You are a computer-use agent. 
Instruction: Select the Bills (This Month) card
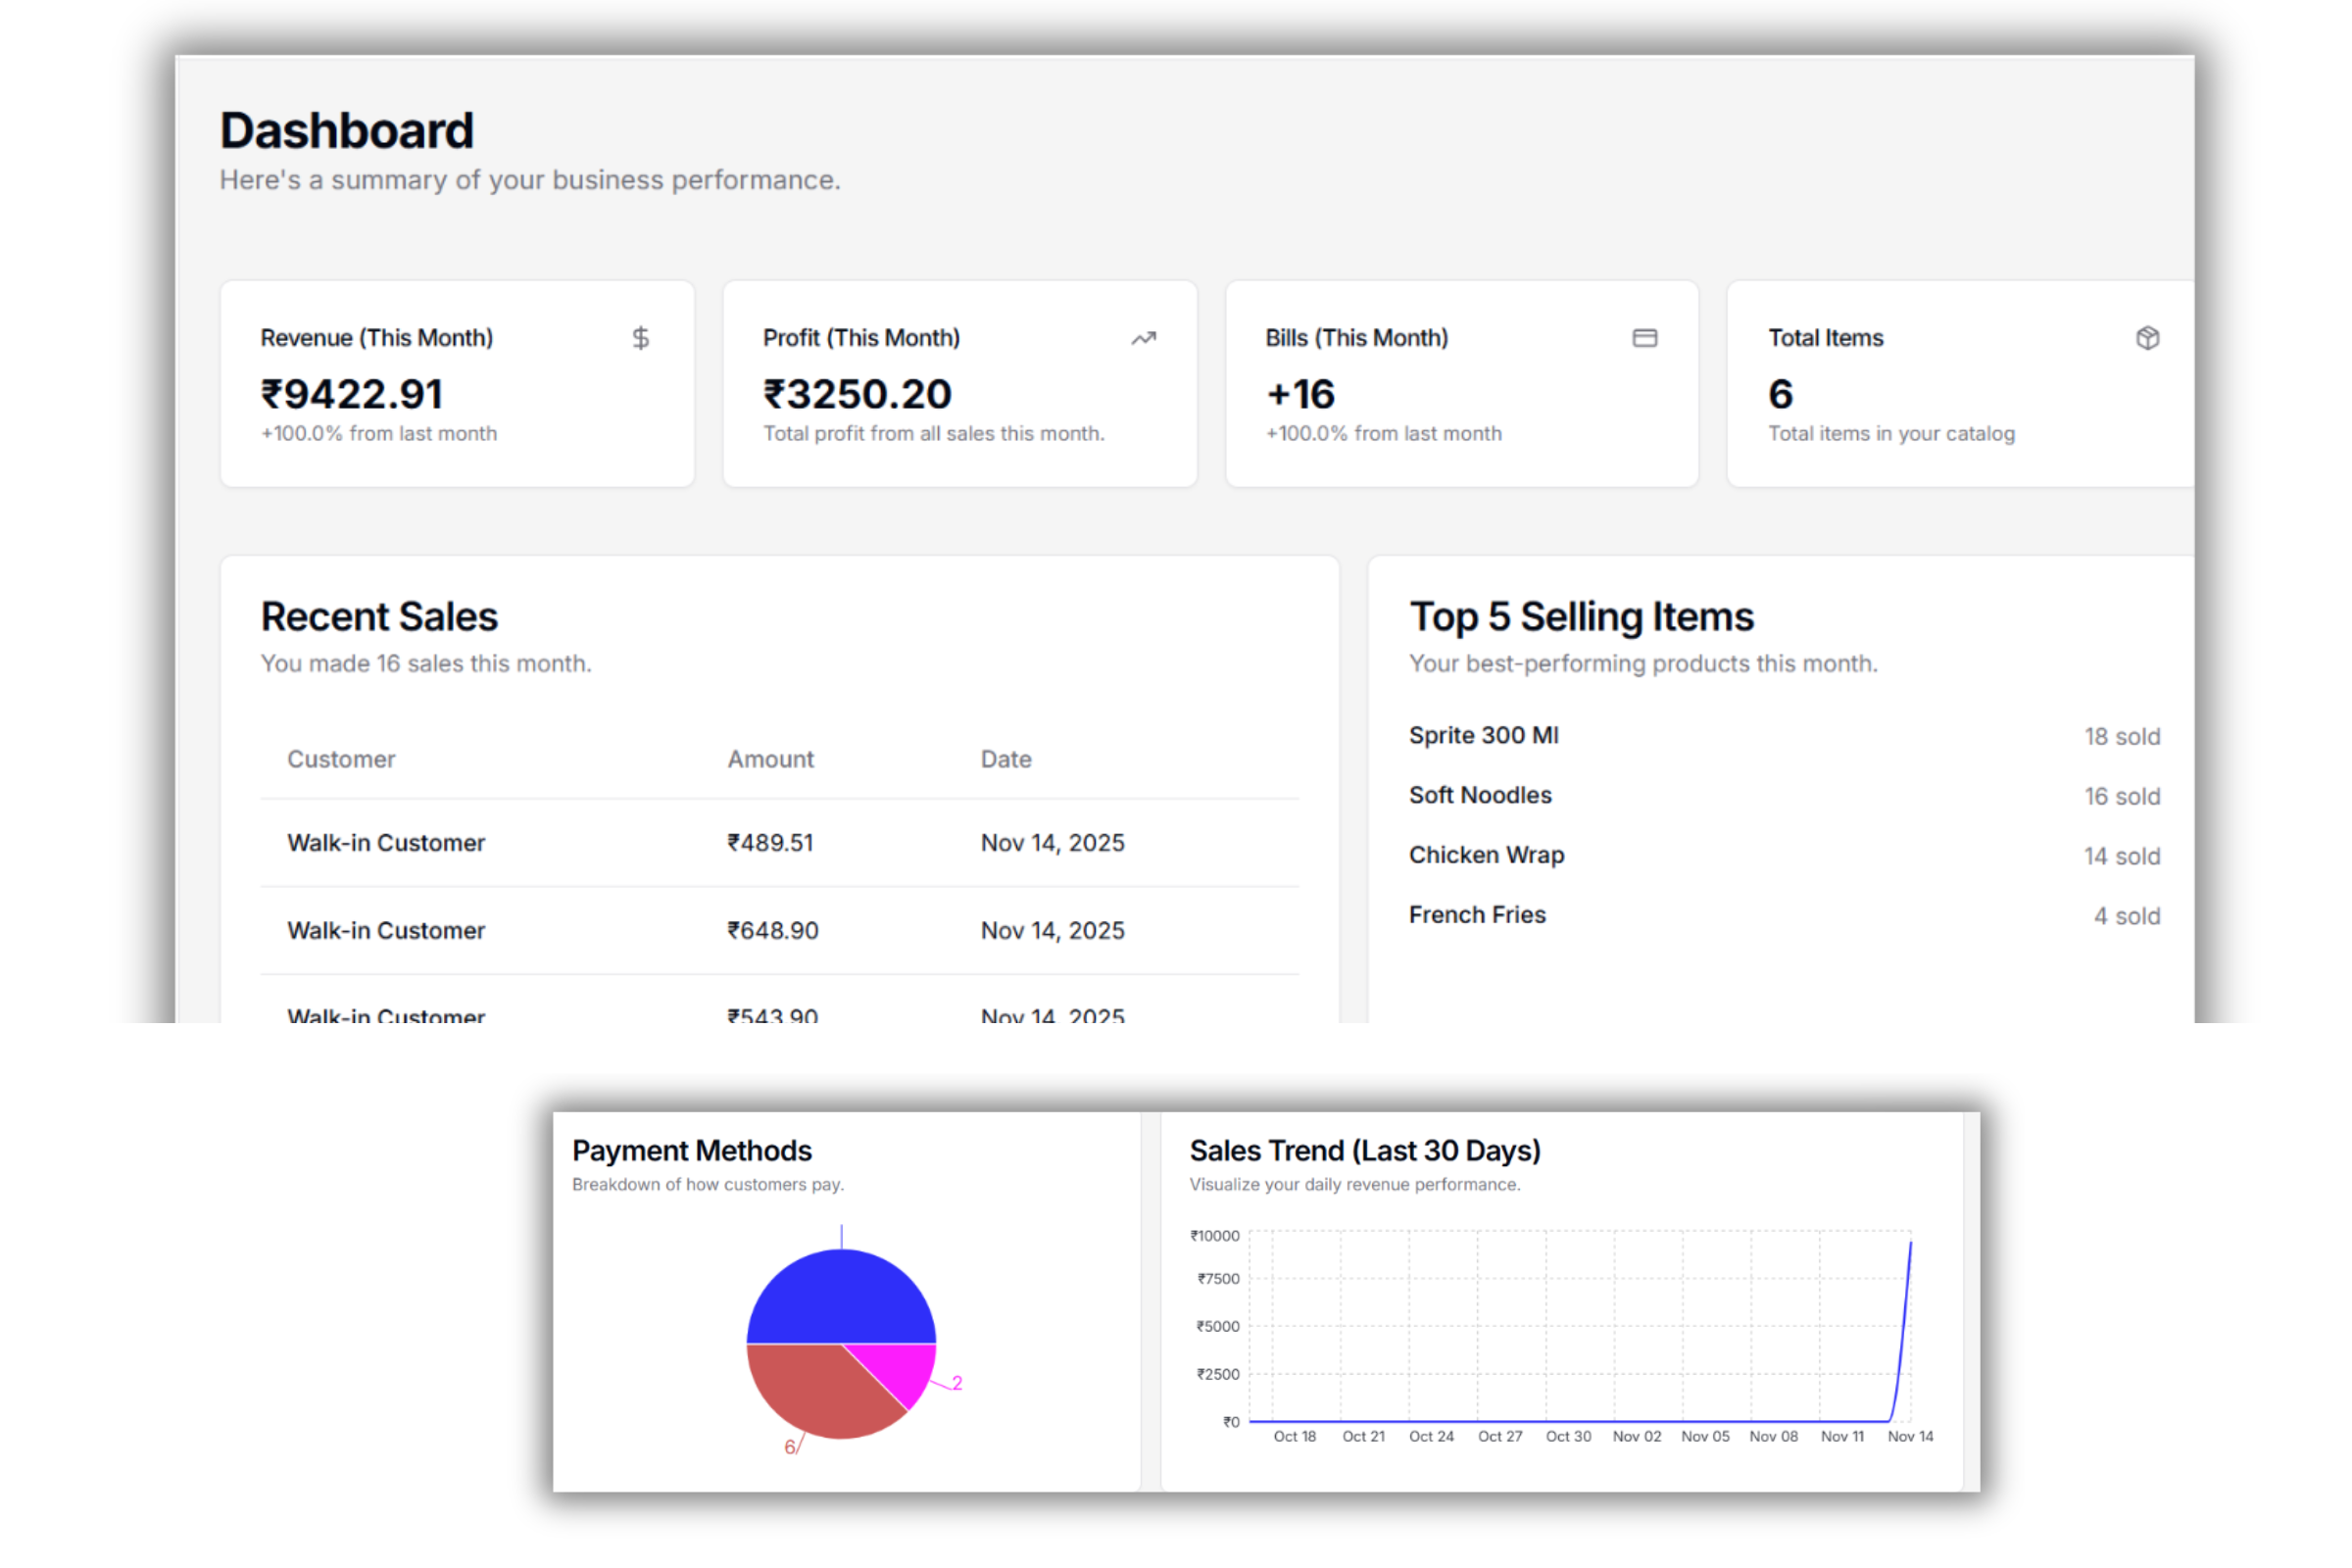(1461, 384)
